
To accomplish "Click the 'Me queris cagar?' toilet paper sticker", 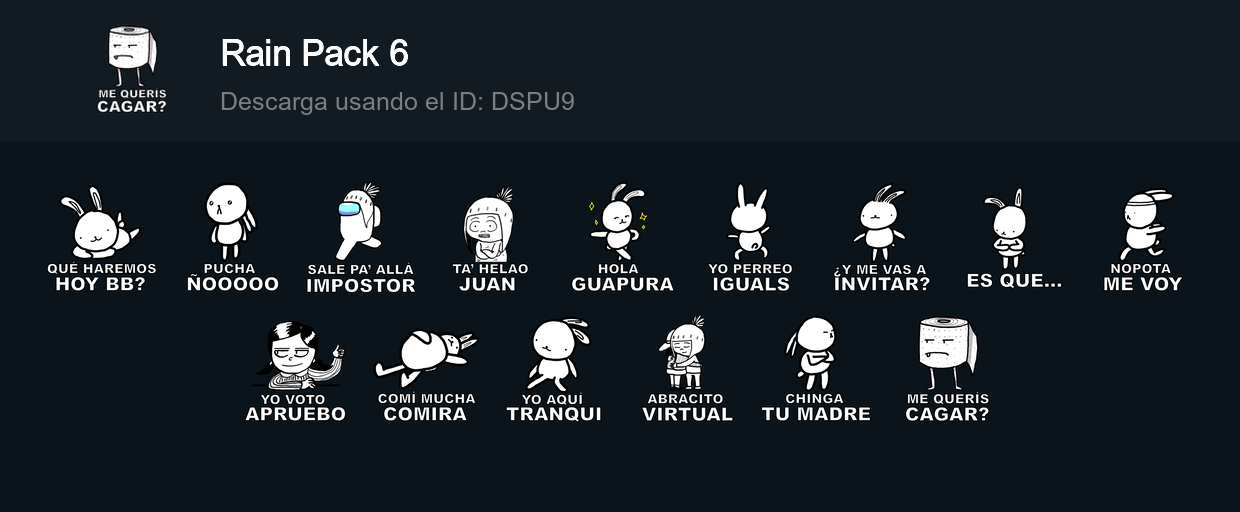I will pos(947,369).
